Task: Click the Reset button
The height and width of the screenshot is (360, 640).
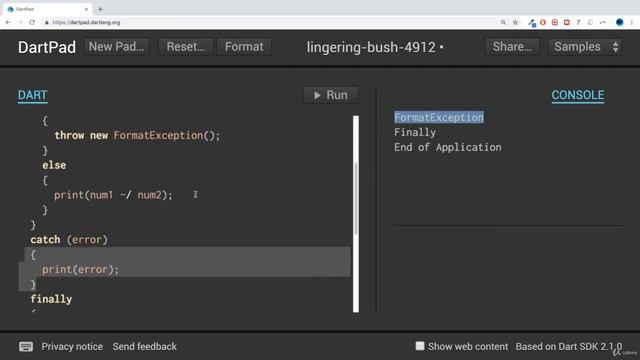Action: (x=186, y=47)
